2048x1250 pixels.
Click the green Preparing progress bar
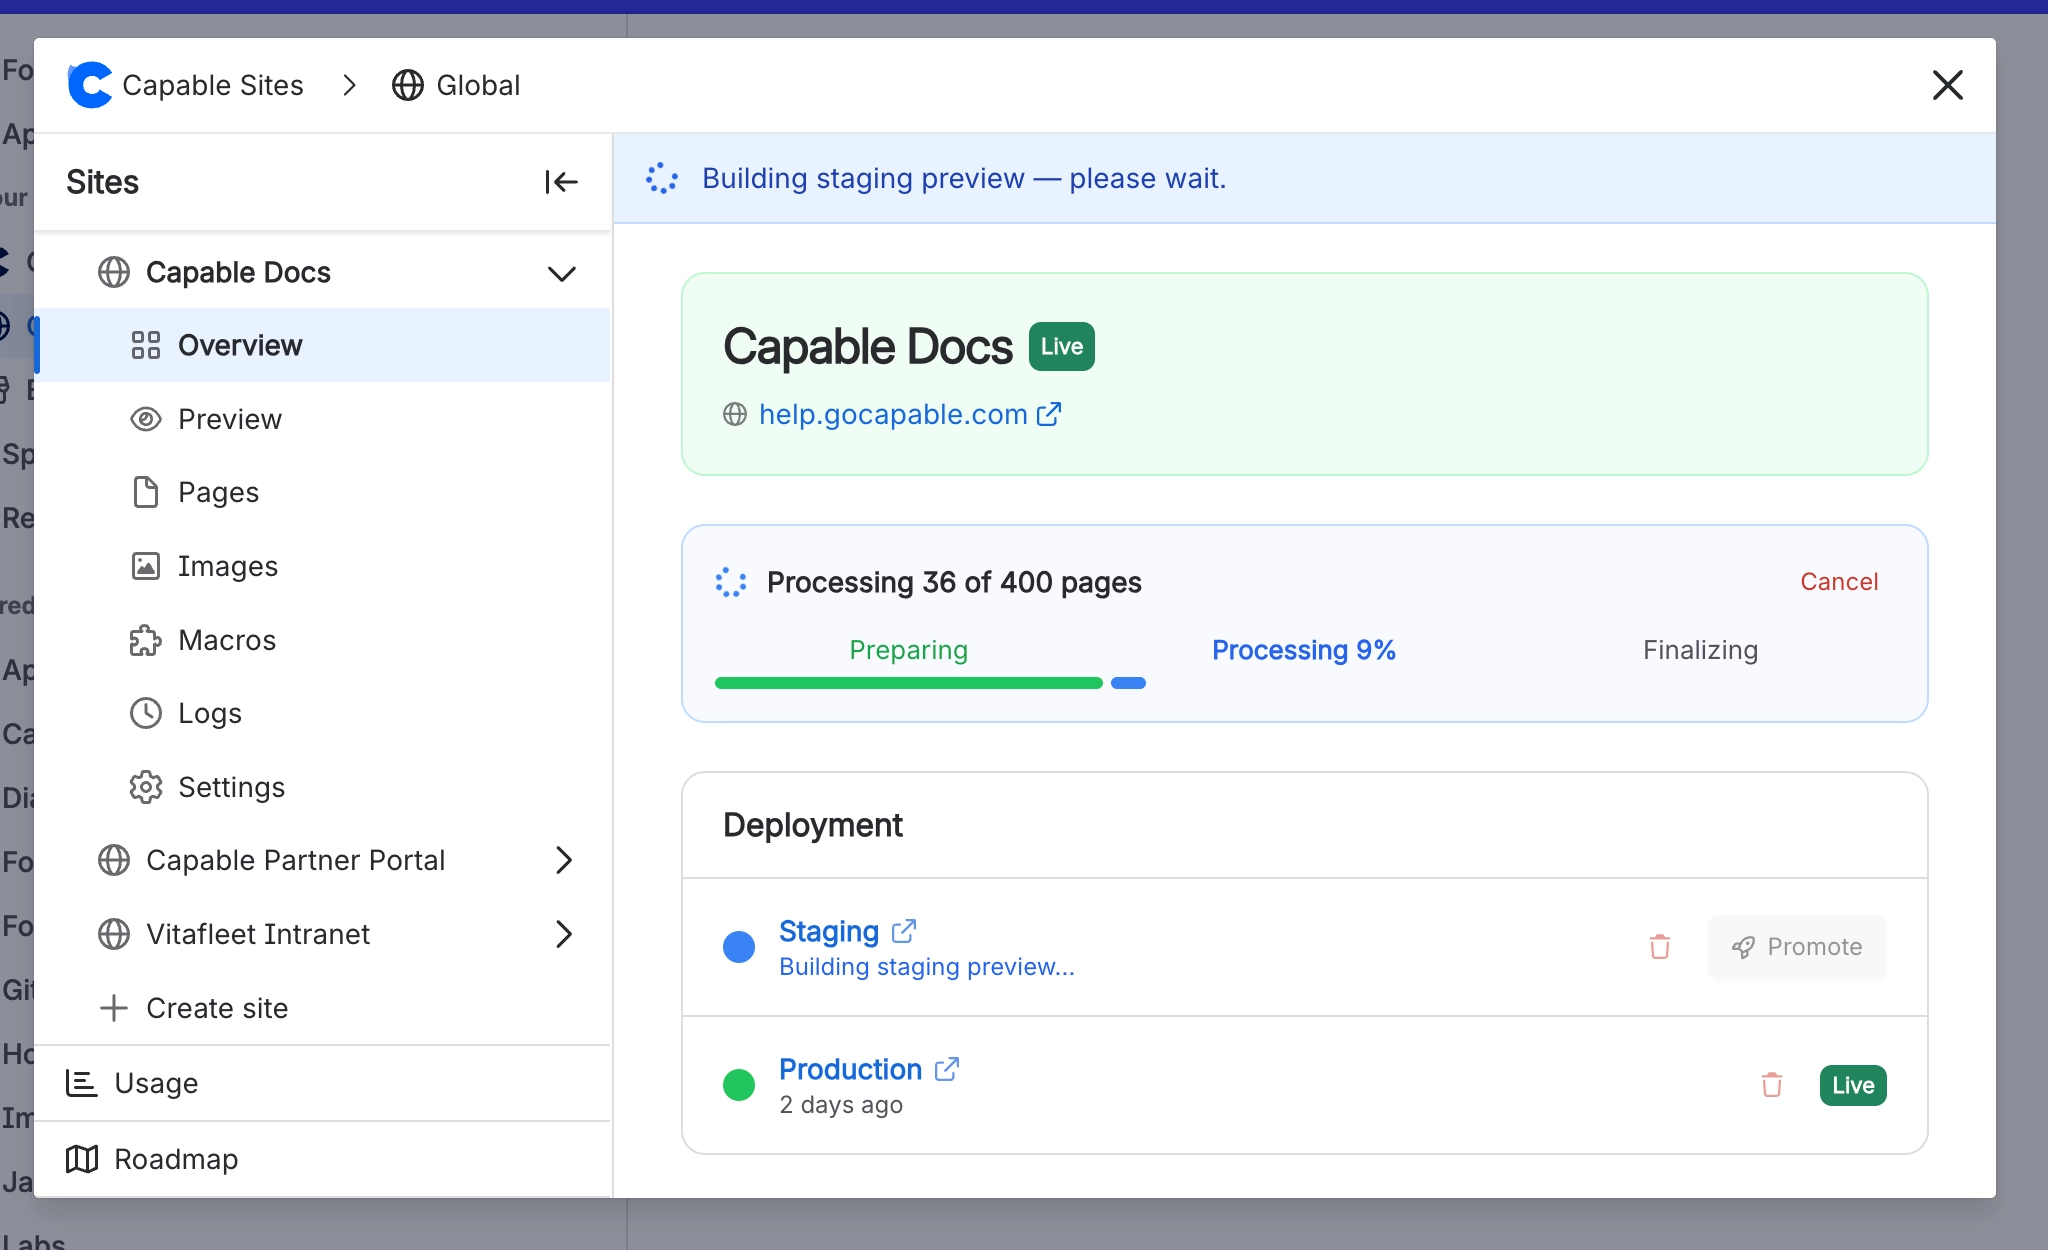click(909, 683)
